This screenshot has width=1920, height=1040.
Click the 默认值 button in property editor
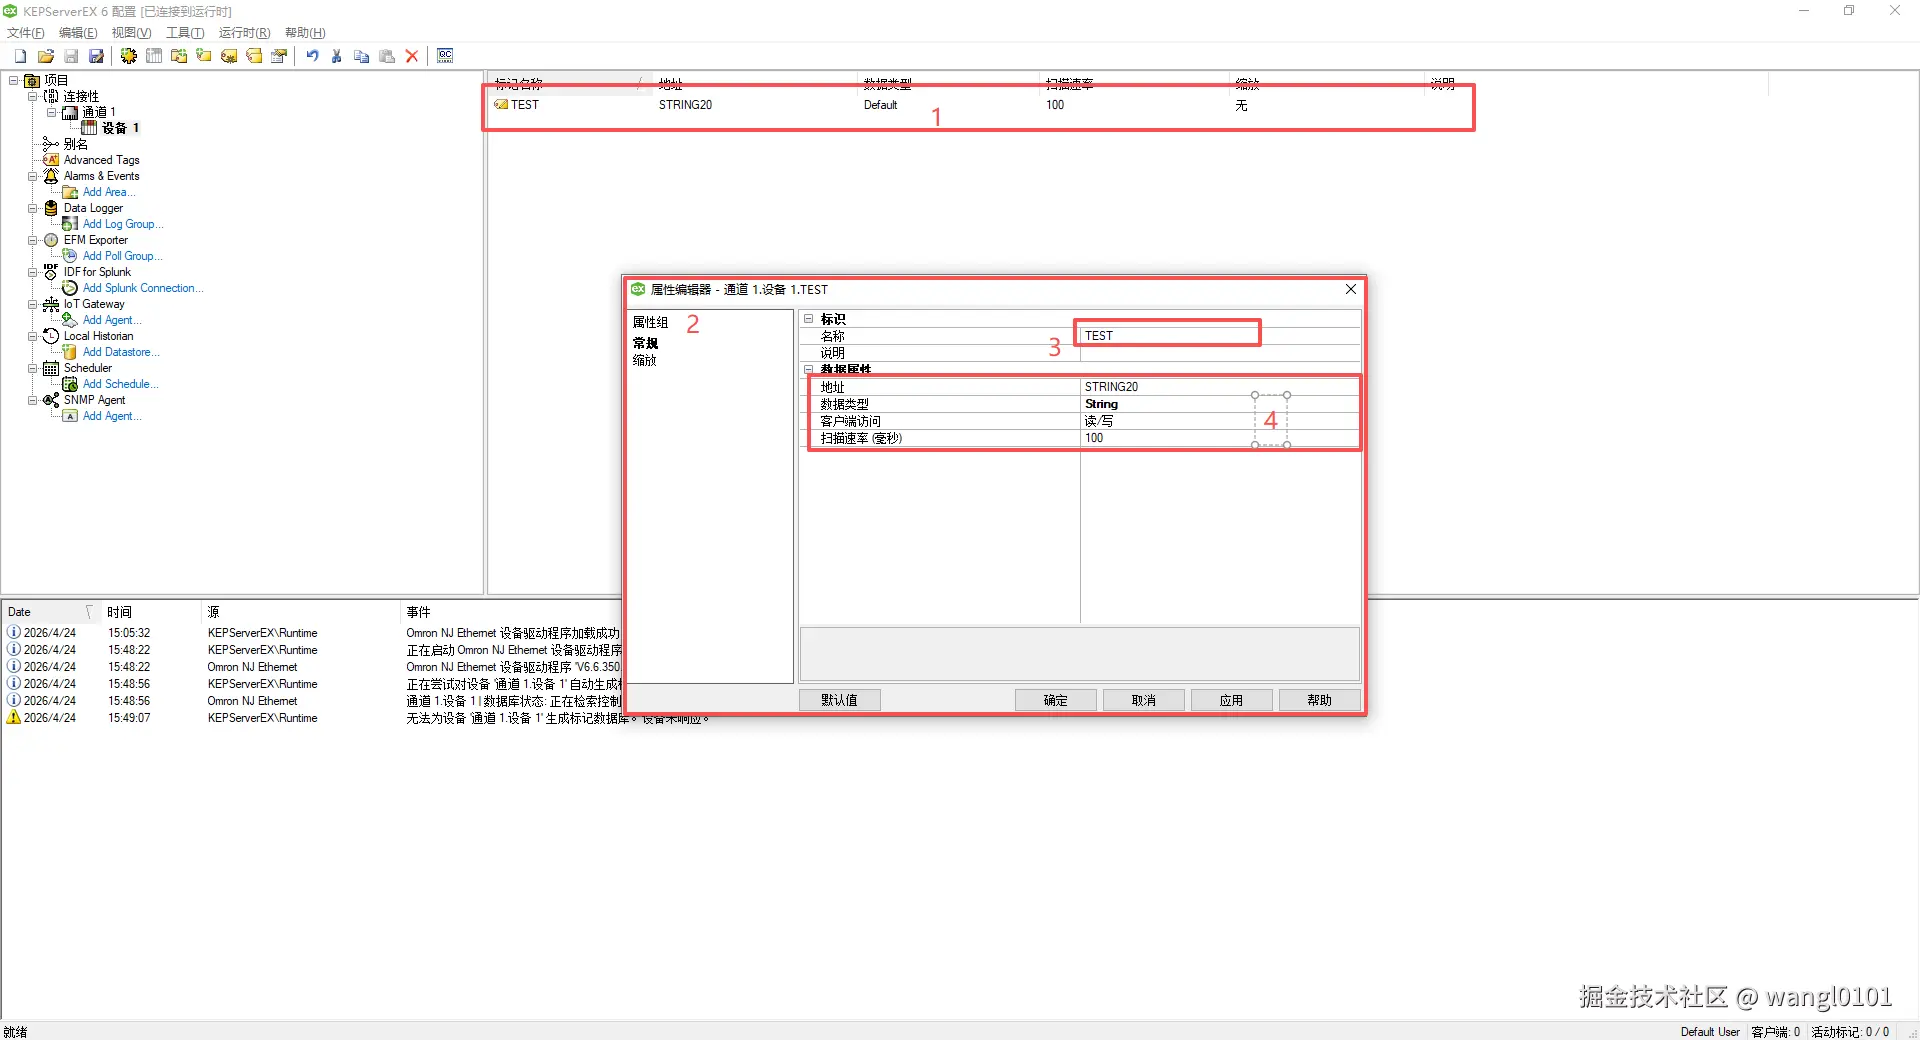(839, 700)
